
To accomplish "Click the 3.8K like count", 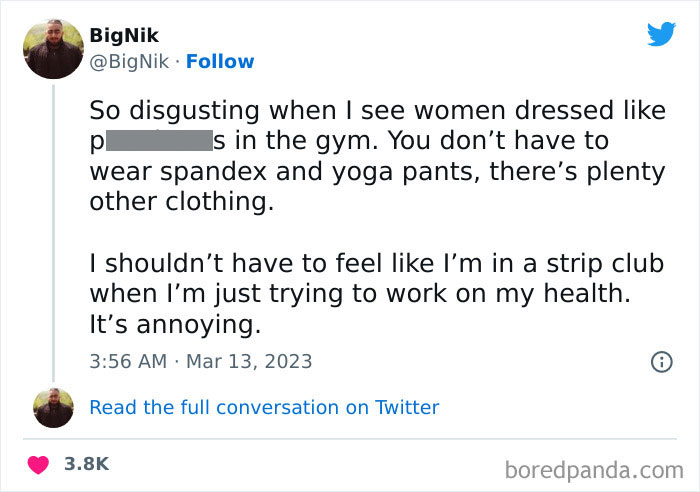I will coord(86,464).
